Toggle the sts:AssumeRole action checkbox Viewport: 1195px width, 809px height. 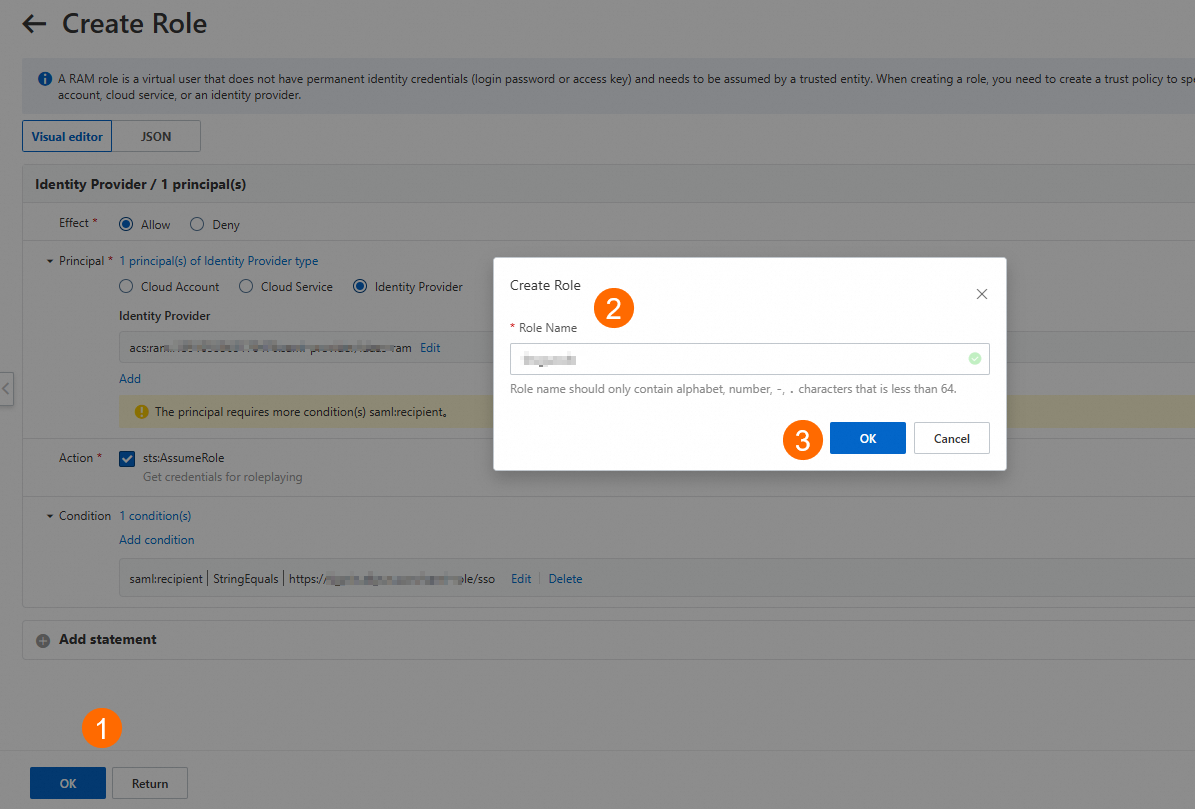[127, 459]
